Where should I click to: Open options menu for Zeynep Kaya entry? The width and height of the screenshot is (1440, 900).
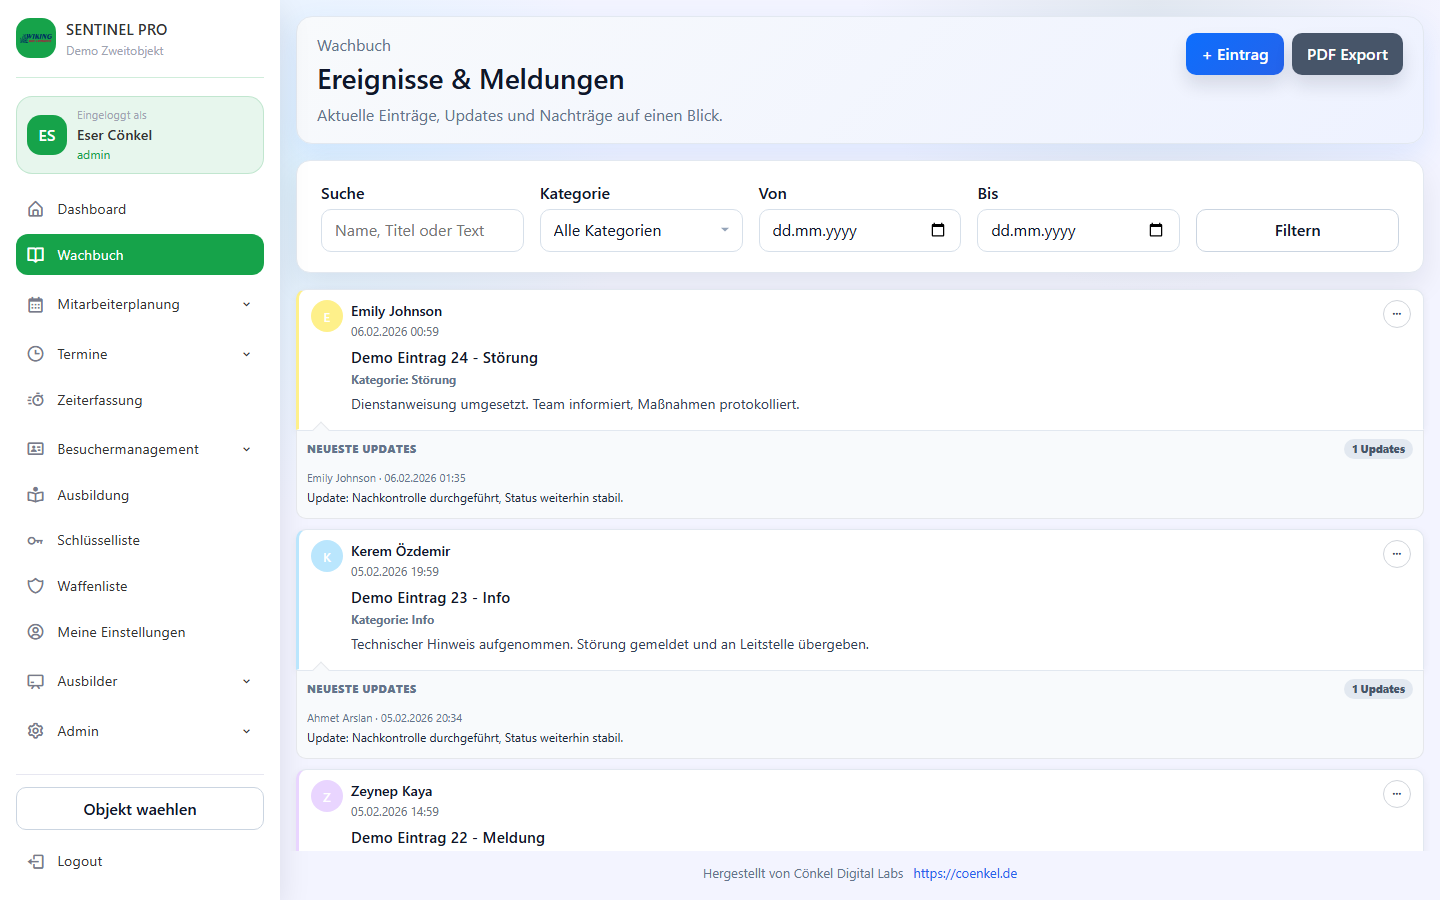[x=1396, y=794]
